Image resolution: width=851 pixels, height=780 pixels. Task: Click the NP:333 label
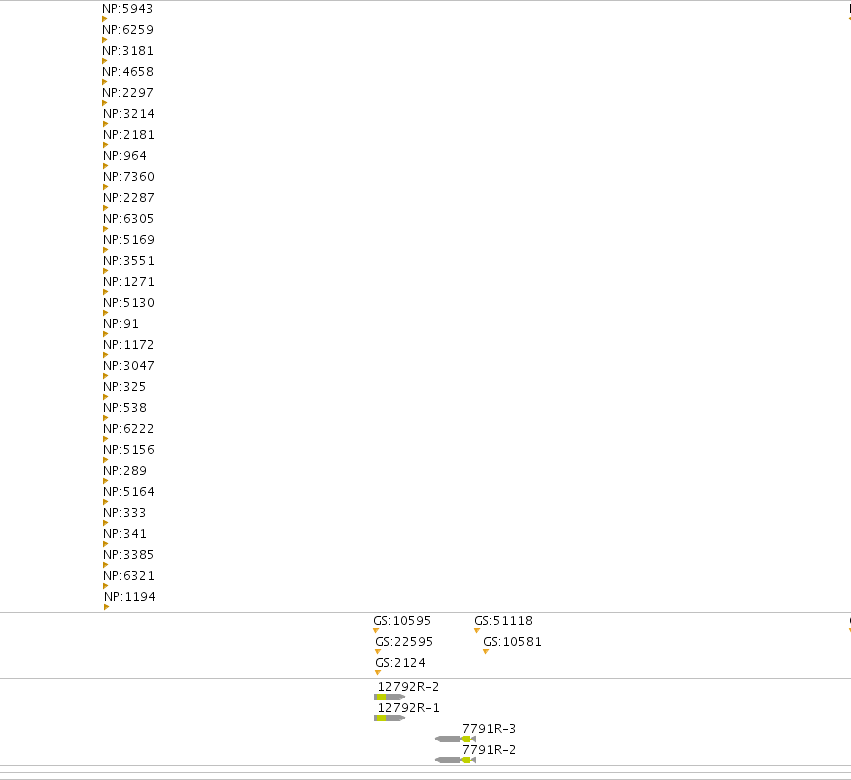(125, 512)
